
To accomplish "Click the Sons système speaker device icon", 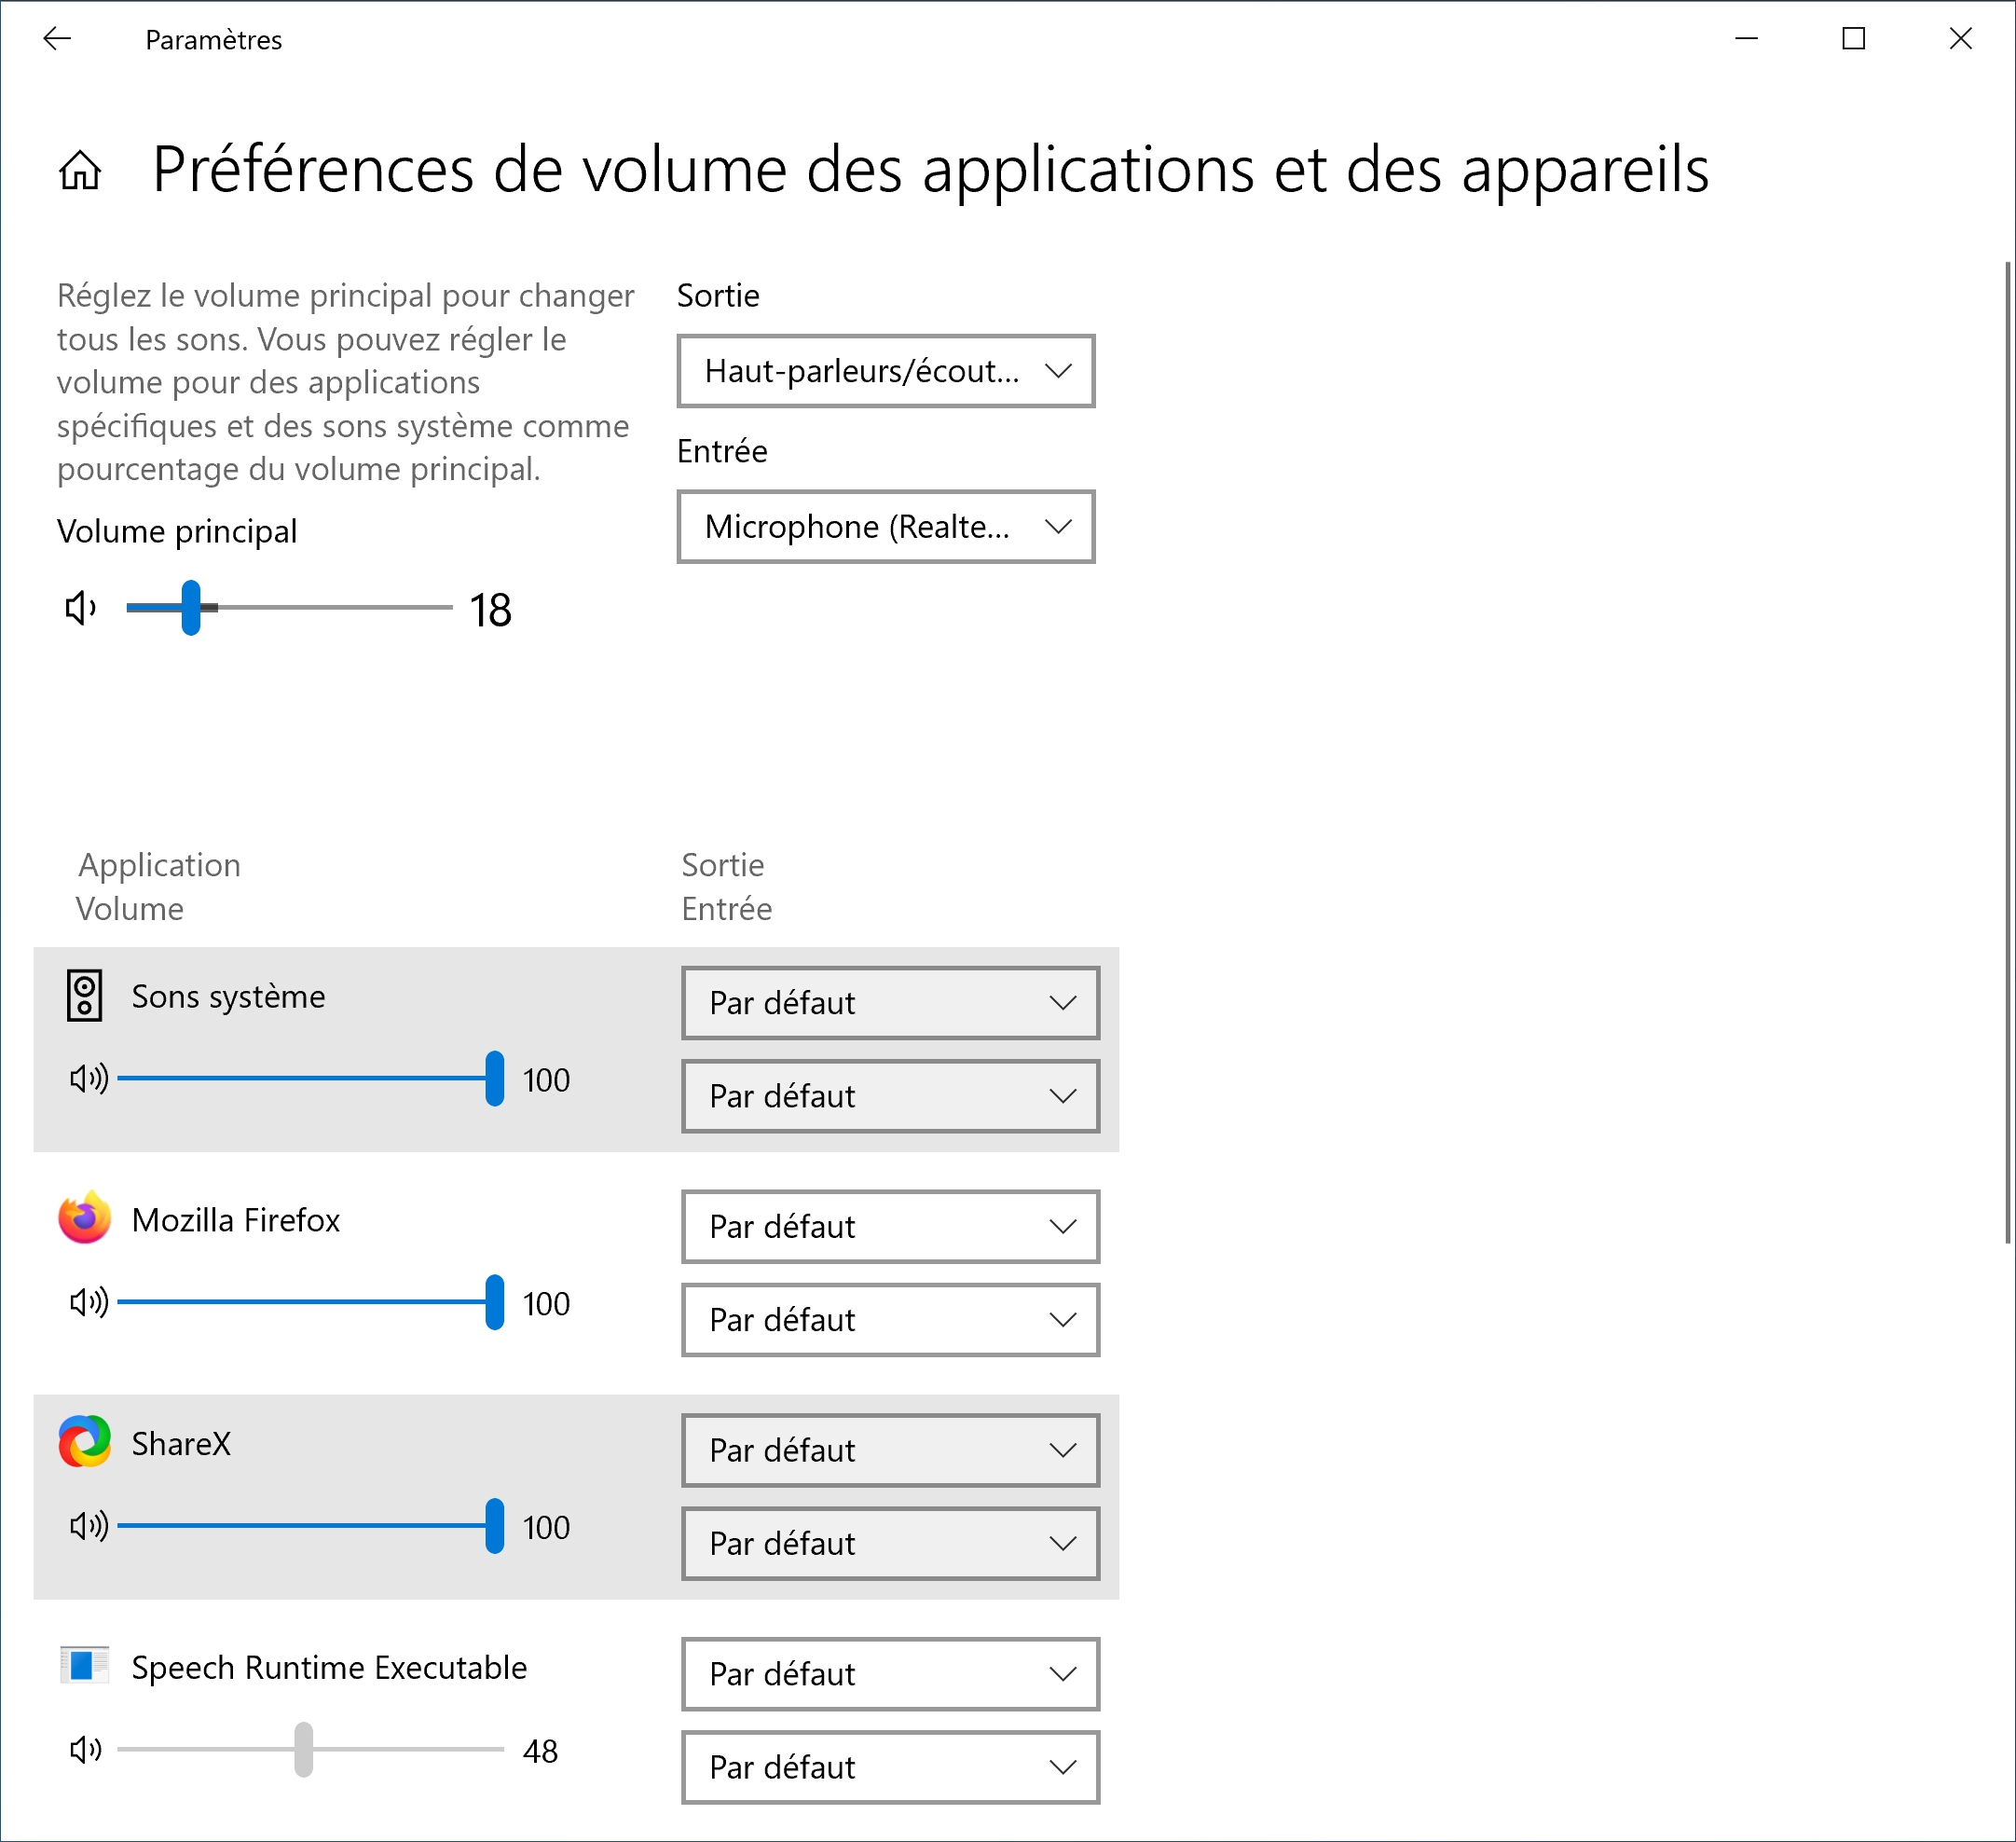I will [85, 996].
